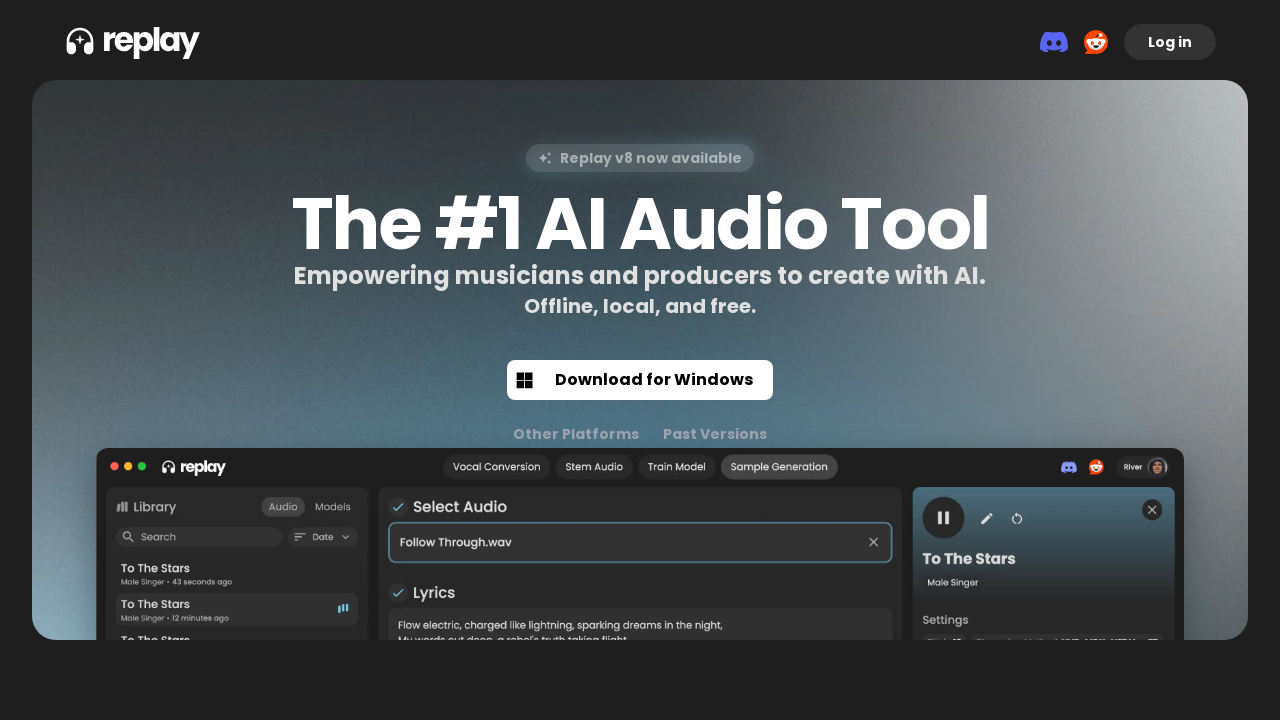
Task: Open the River profile menu
Action: pyautogui.click(x=1143, y=467)
